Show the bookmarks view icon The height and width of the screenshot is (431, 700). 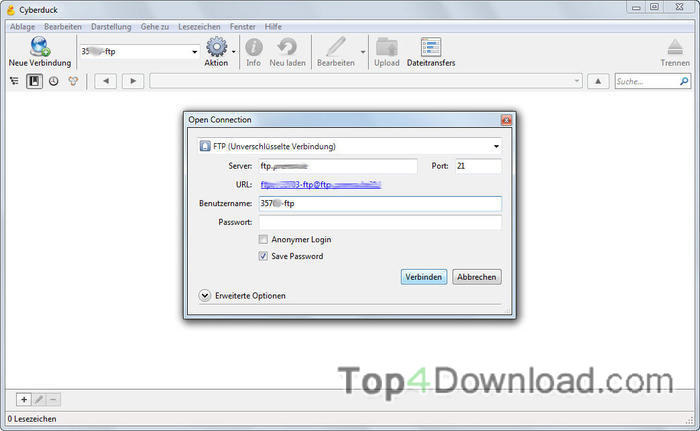click(34, 81)
